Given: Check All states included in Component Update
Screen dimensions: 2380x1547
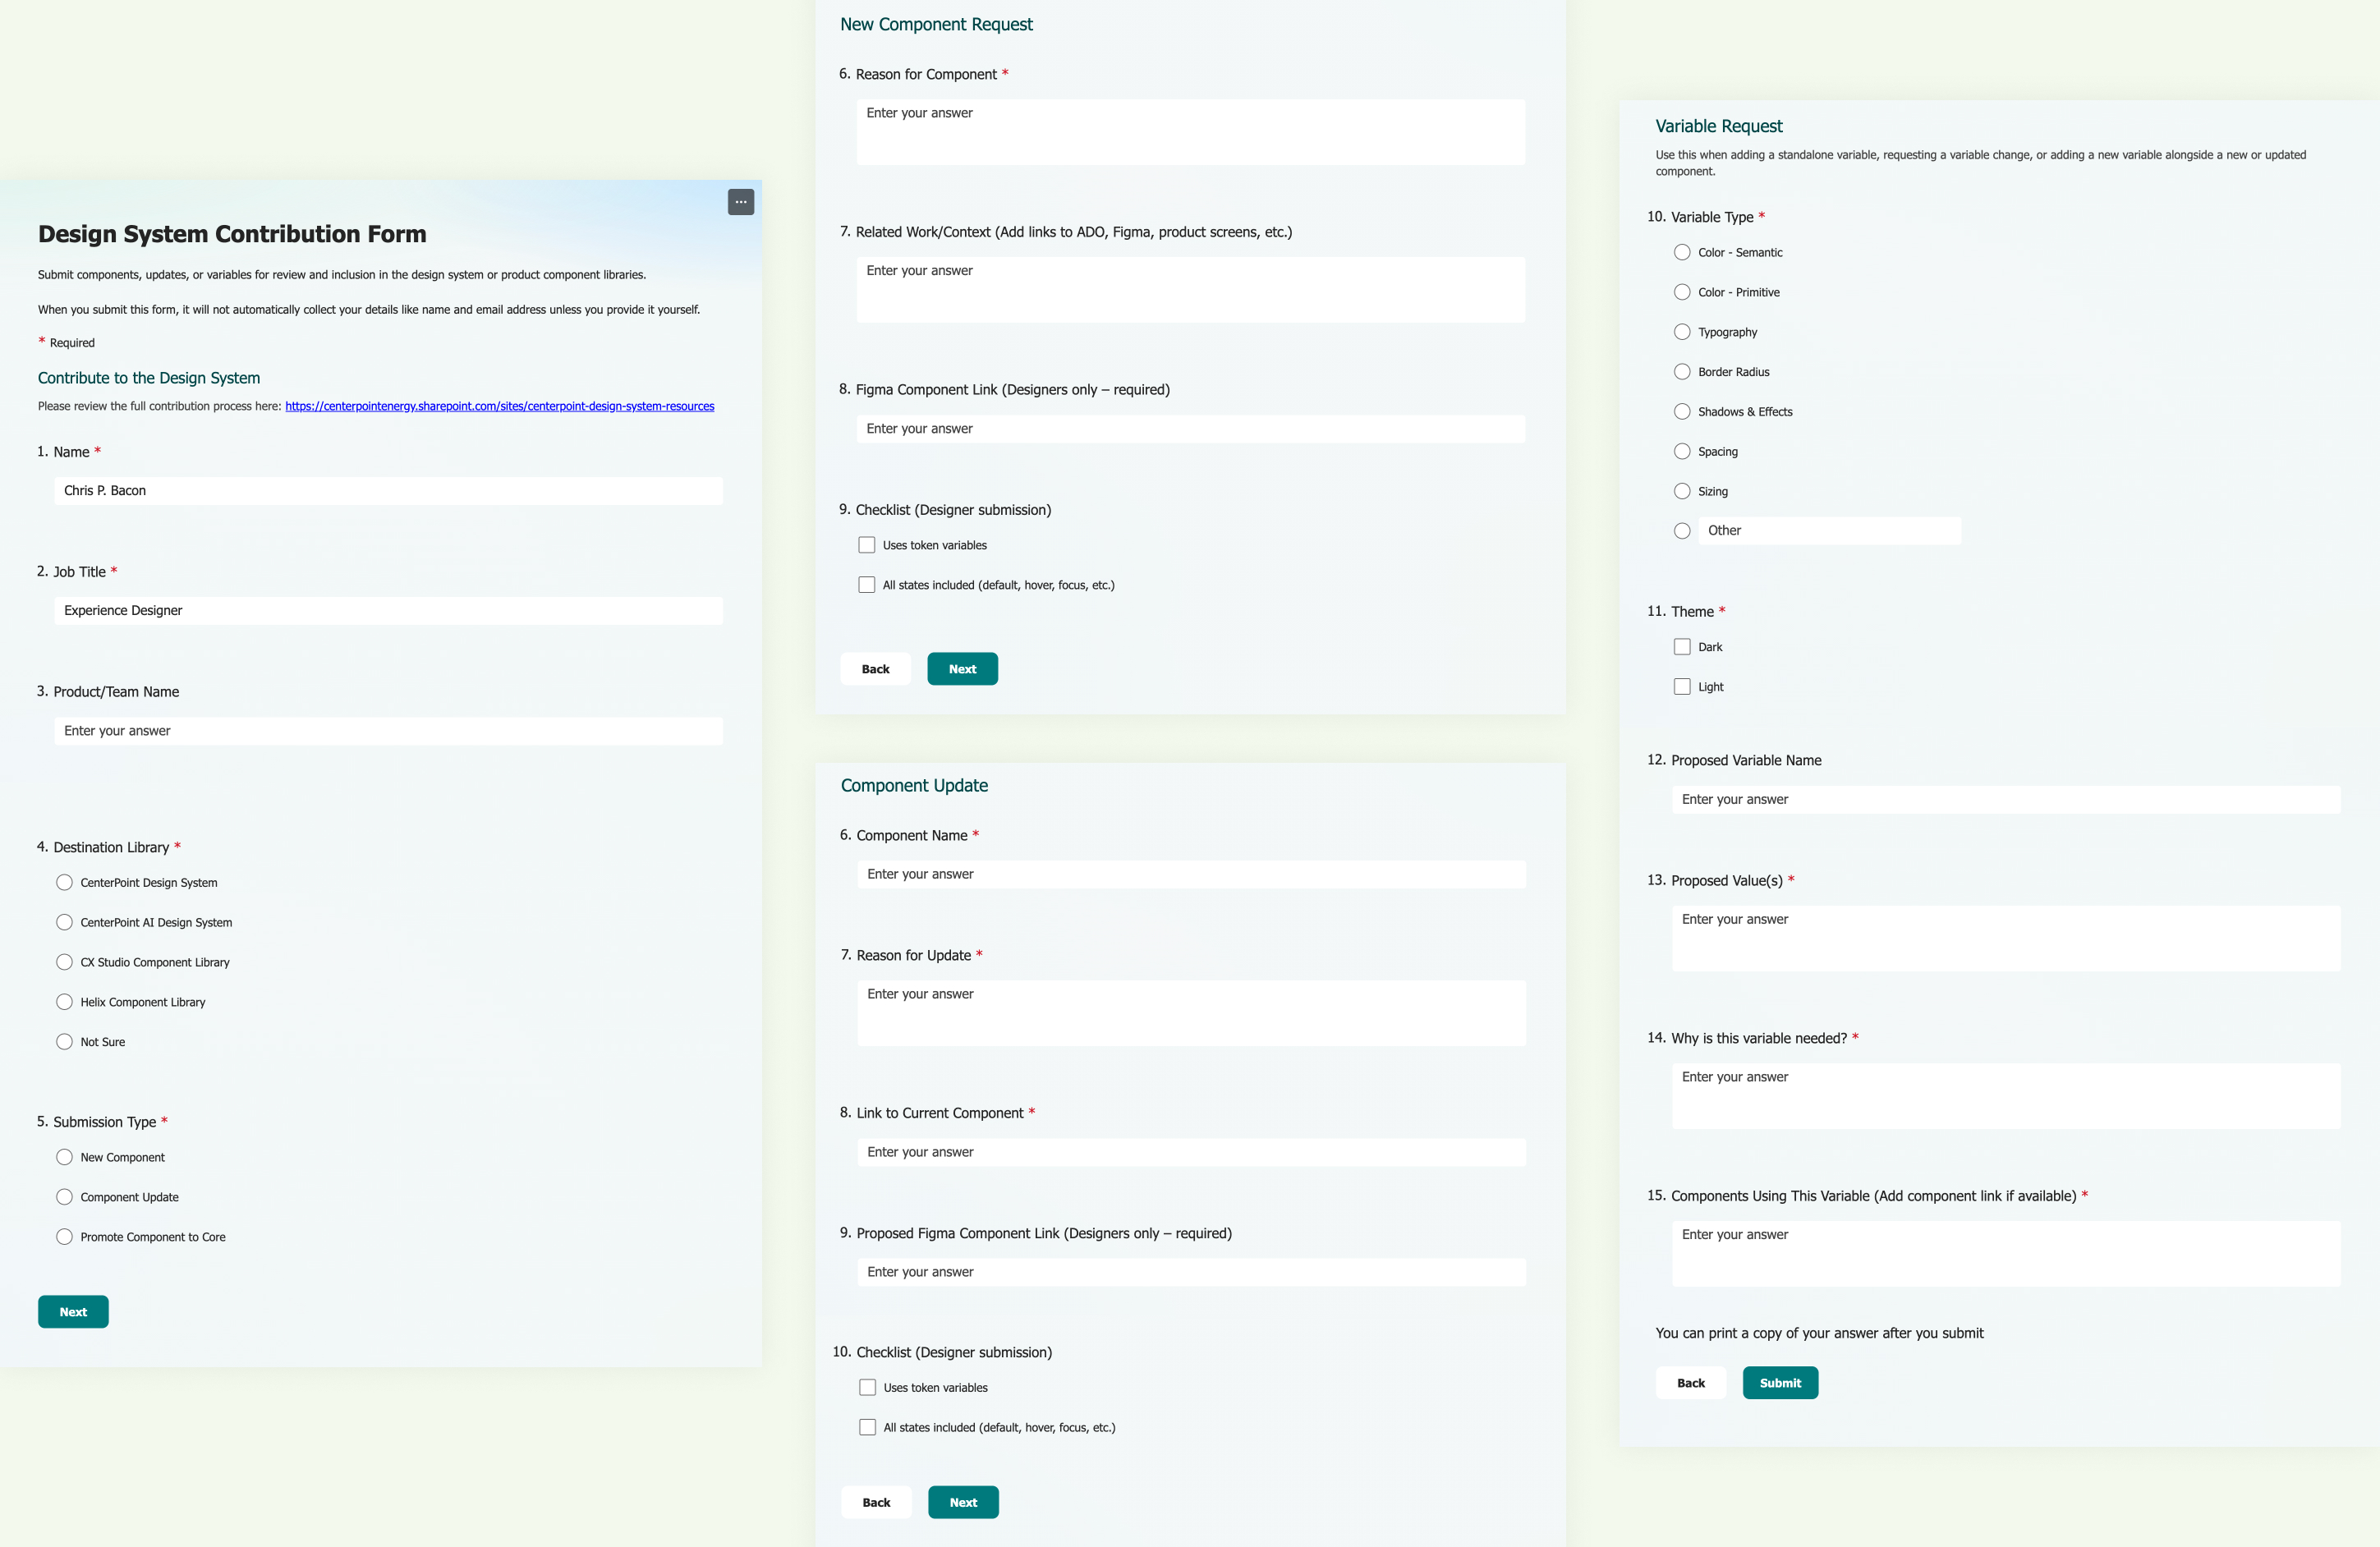Looking at the screenshot, I should coord(868,1428).
